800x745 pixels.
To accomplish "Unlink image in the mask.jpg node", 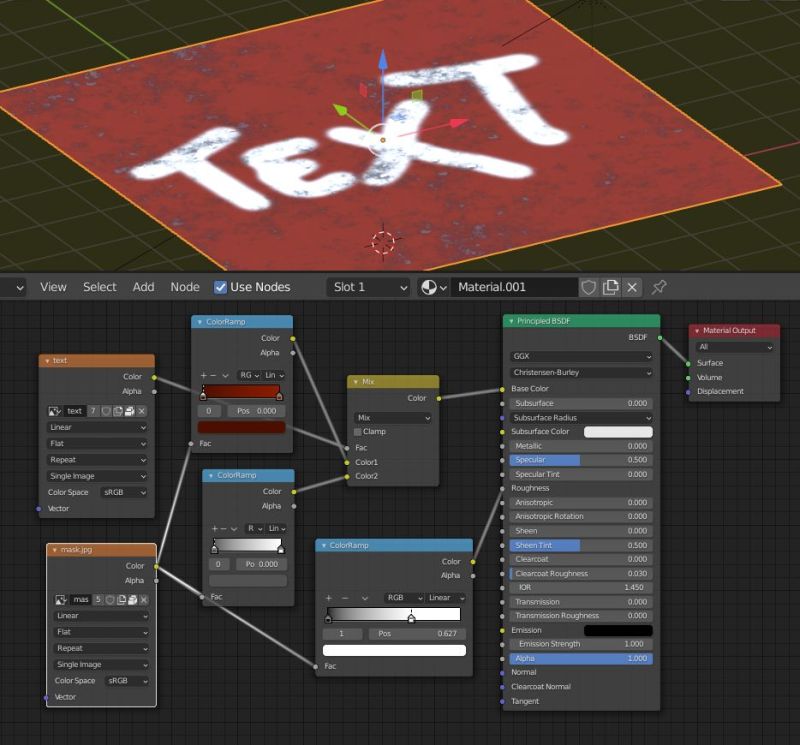I will click(x=144, y=600).
